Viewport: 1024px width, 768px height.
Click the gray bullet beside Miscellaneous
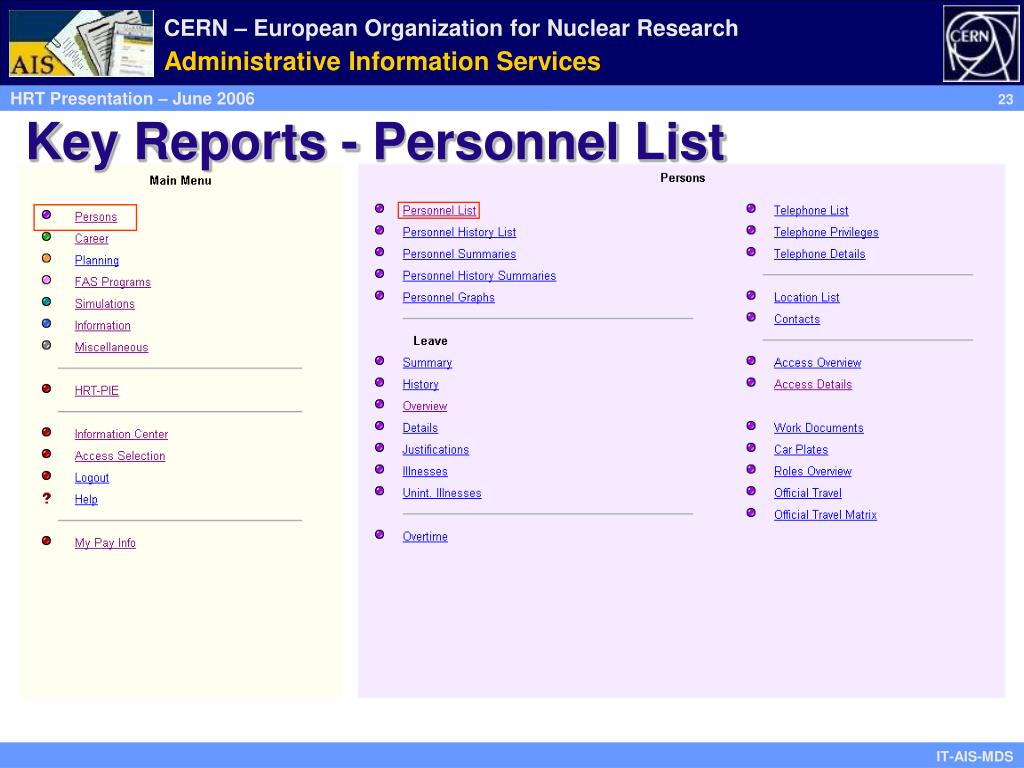(46, 345)
